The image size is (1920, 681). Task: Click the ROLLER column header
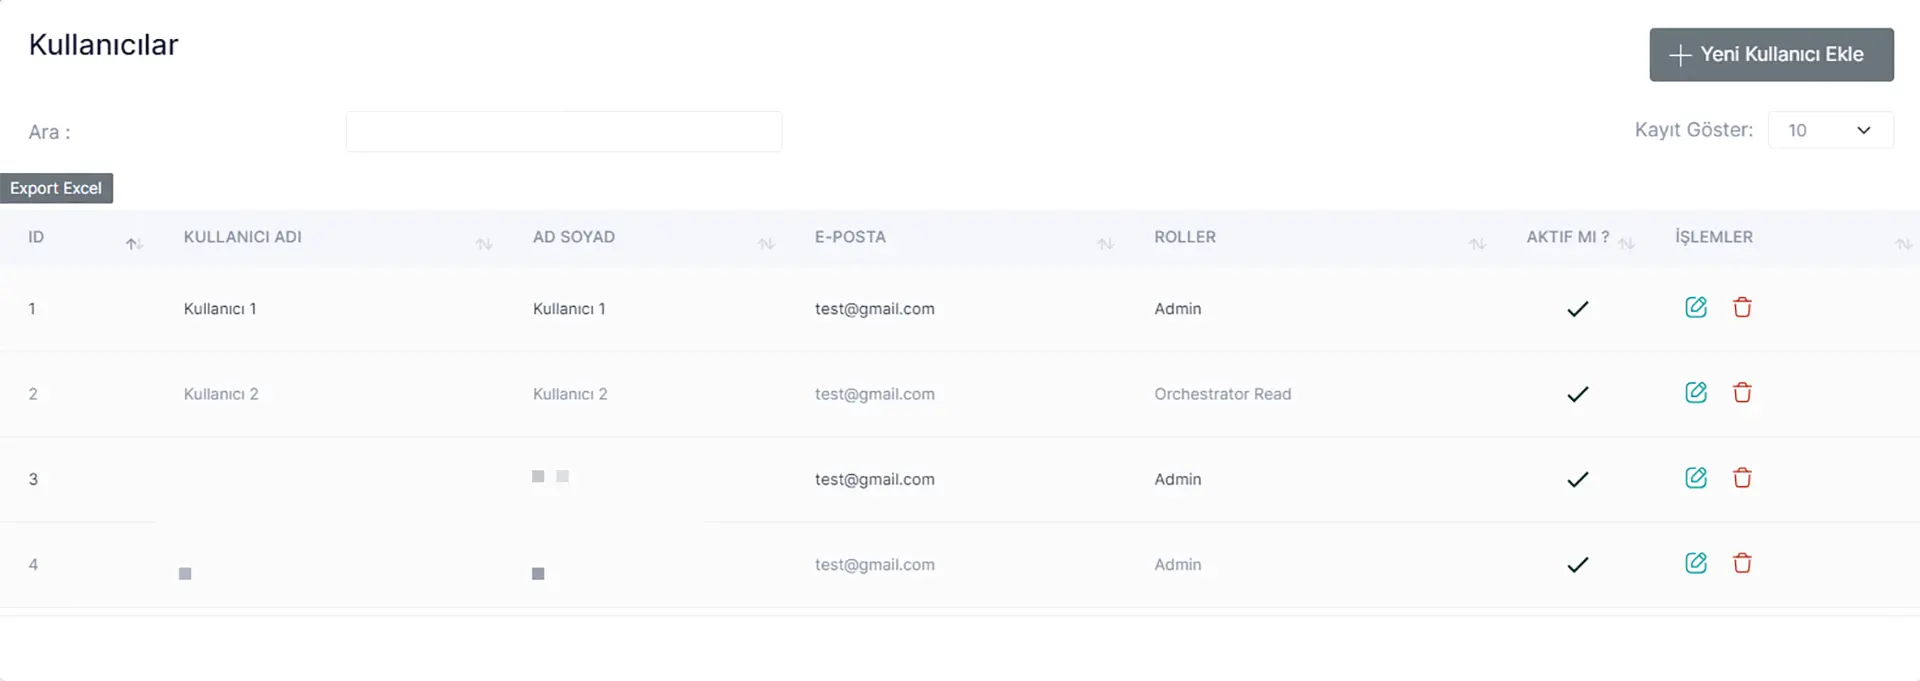(x=1185, y=237)
